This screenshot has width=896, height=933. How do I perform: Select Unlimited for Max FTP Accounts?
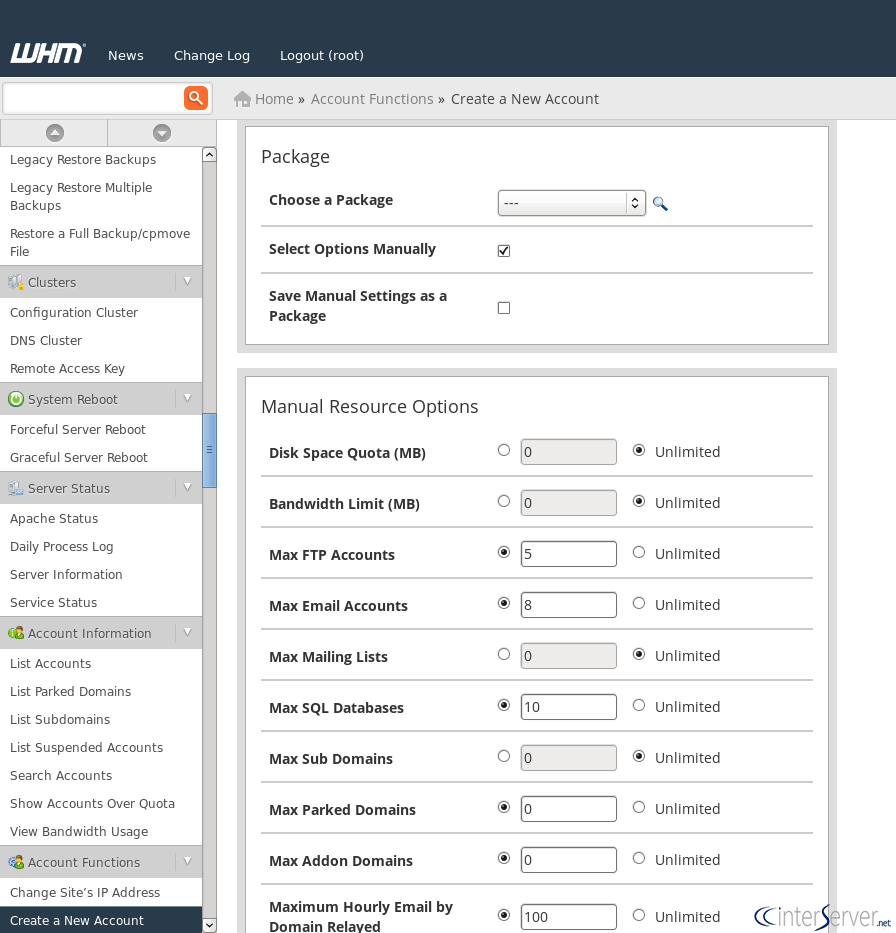pos(639,552)
